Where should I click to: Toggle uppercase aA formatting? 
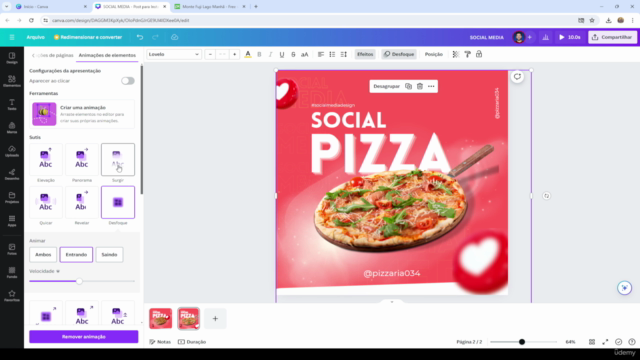pos(304,54)
